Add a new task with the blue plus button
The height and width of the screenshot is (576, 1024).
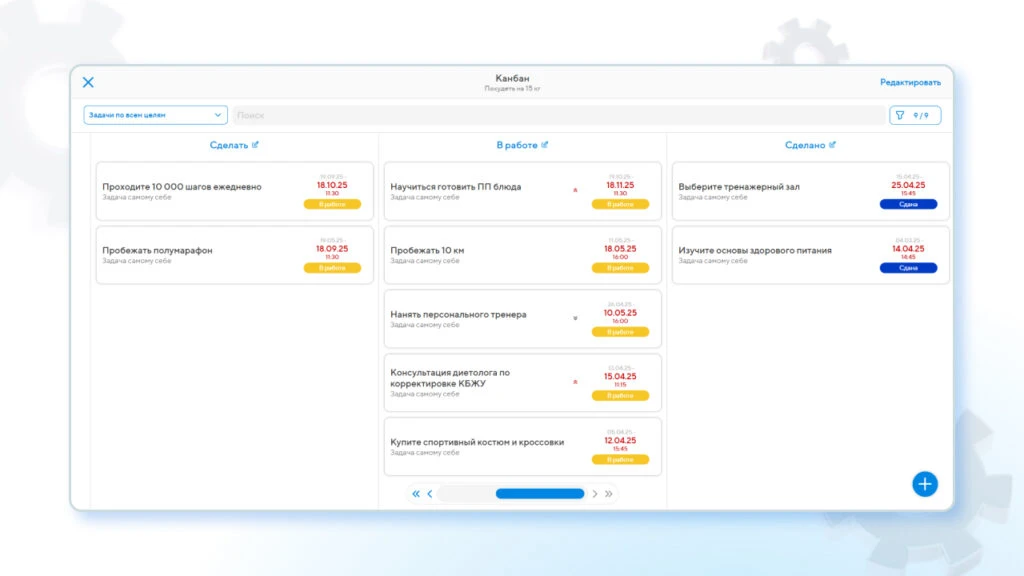click(x=925, y=484)
